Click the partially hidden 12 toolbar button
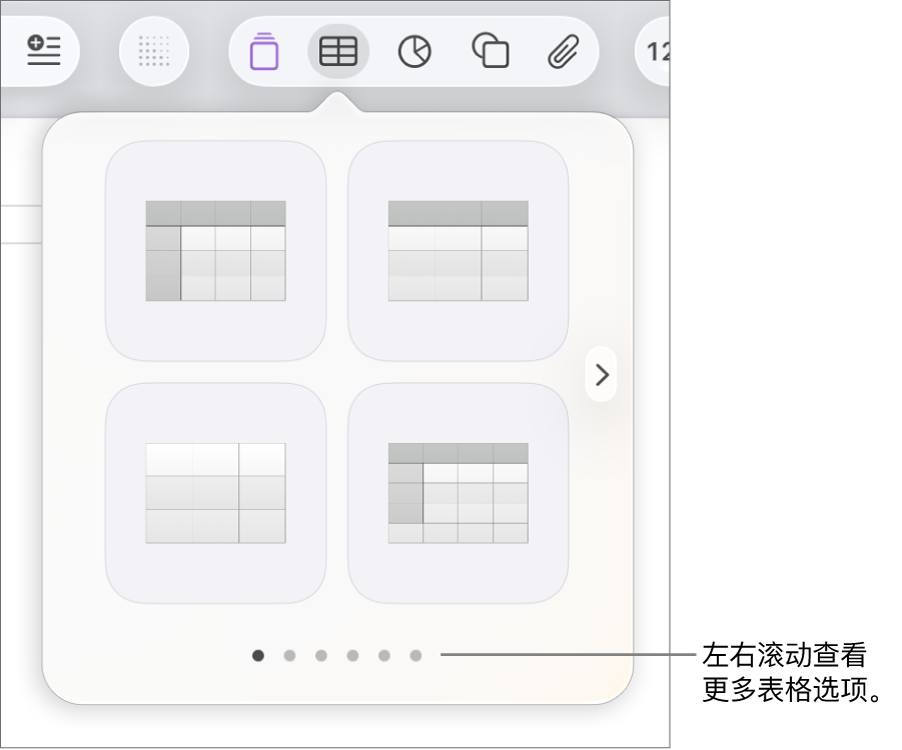Viewport: 902px width, 750px height. pyautogui.click(x=653, y=52)
